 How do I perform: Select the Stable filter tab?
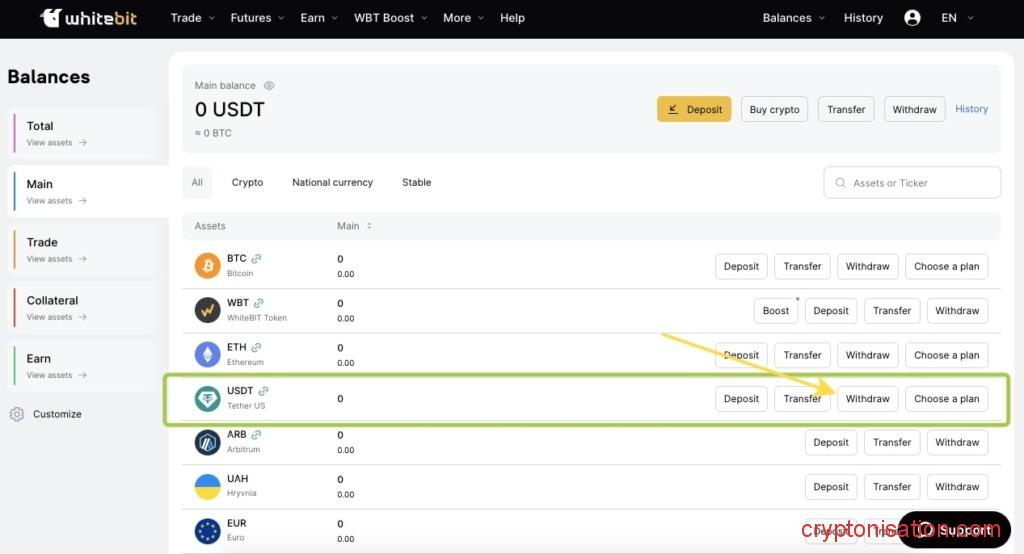point(417,182)
